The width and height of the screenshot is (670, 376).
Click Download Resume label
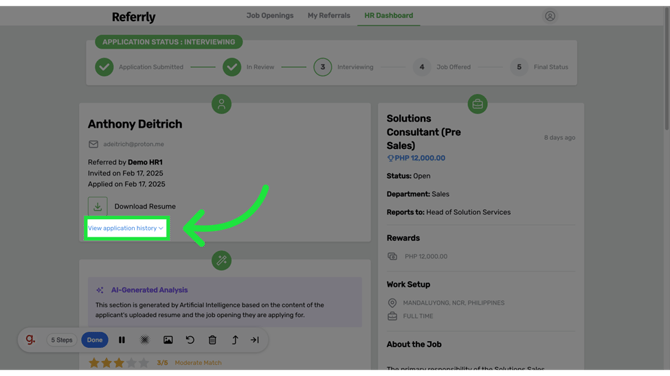click(145, 206)
